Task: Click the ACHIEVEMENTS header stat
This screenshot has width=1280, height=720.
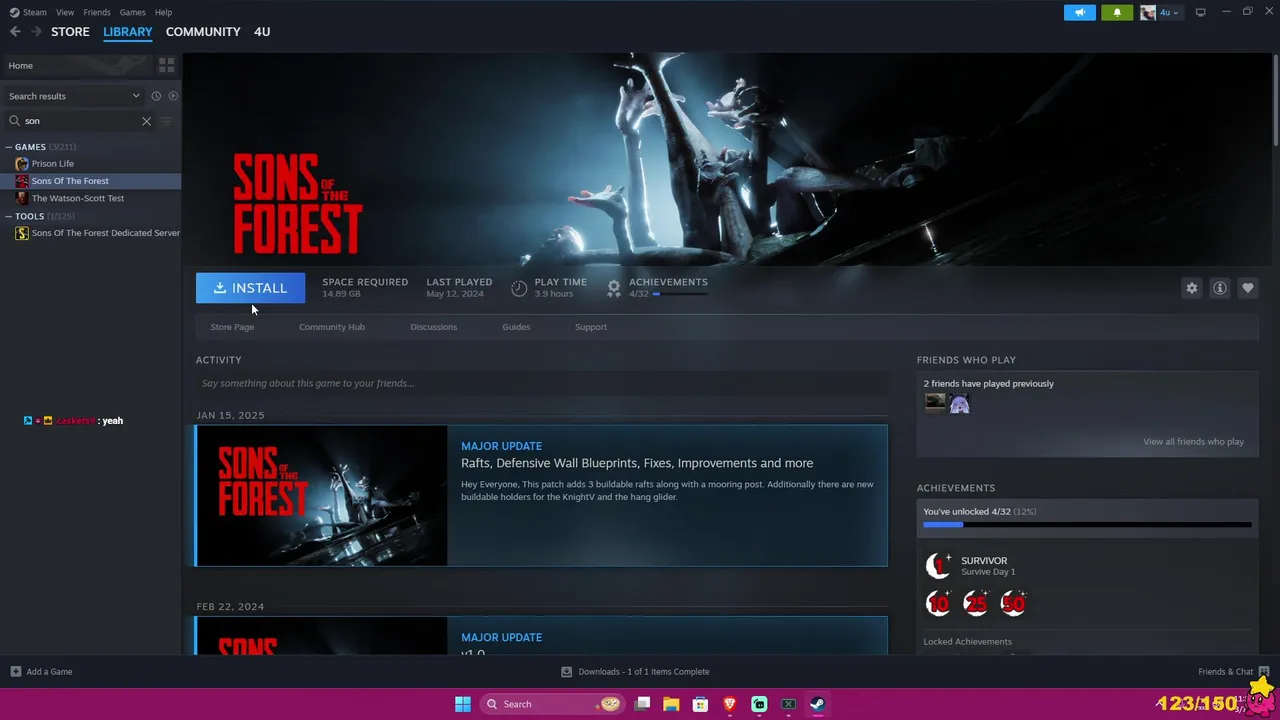Action: click(658, 288)
